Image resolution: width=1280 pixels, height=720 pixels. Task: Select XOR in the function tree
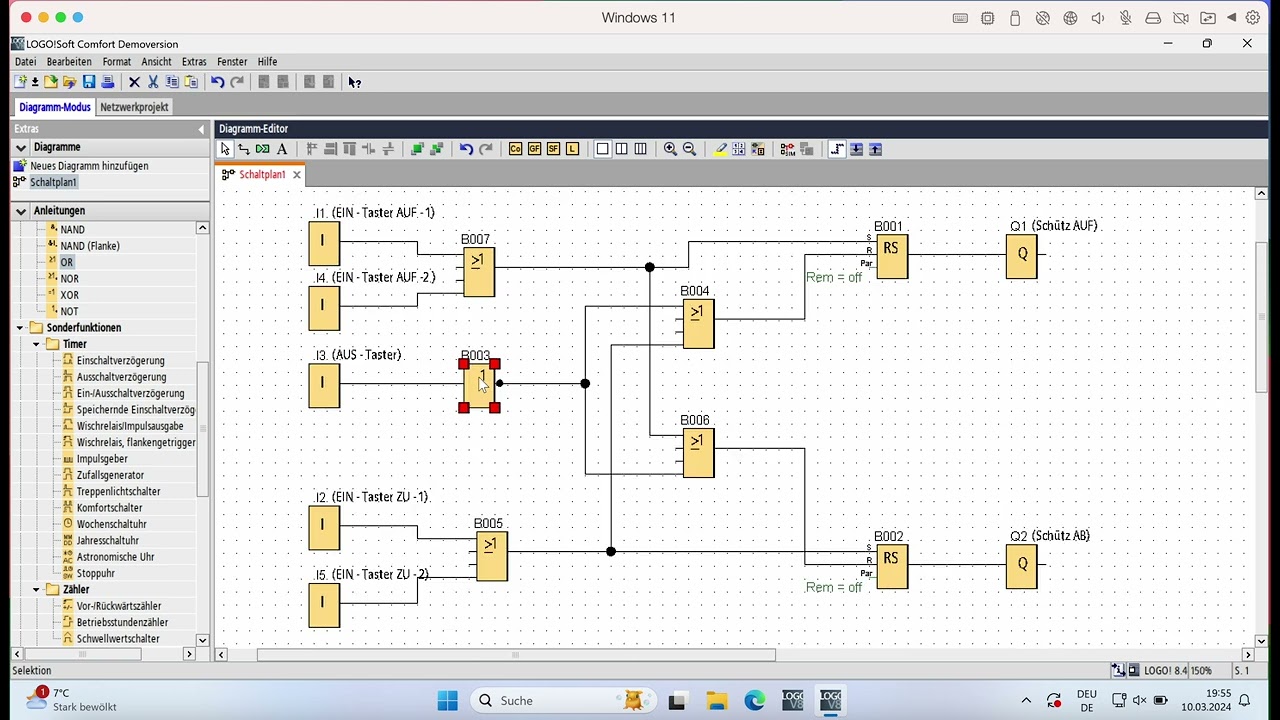point(69,295)
